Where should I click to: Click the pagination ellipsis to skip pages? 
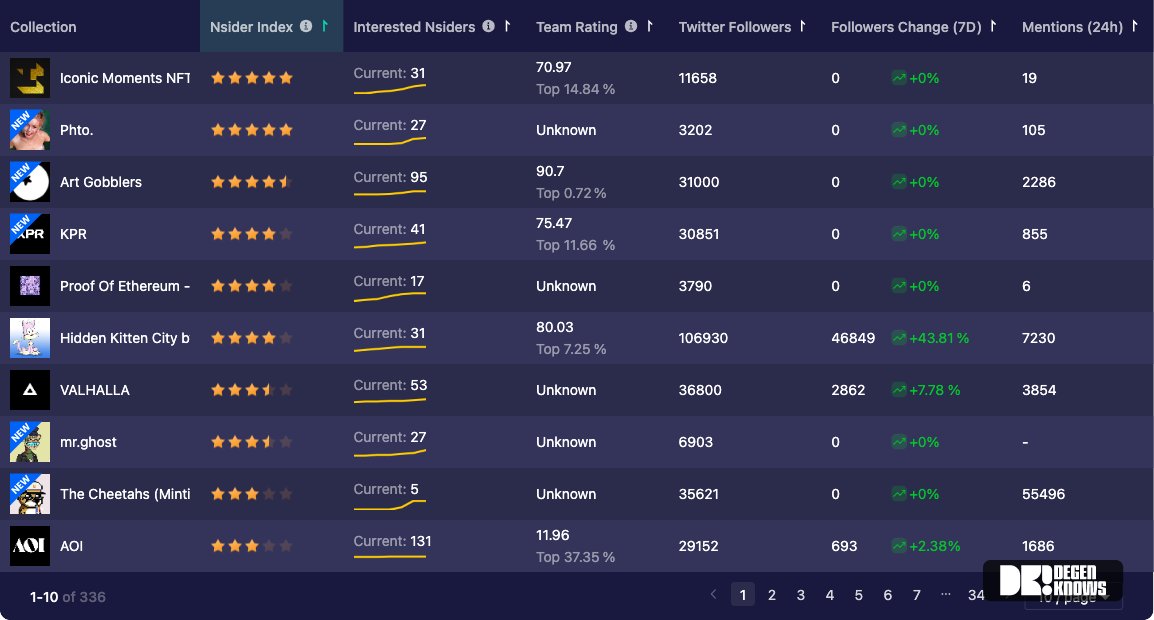946,593
